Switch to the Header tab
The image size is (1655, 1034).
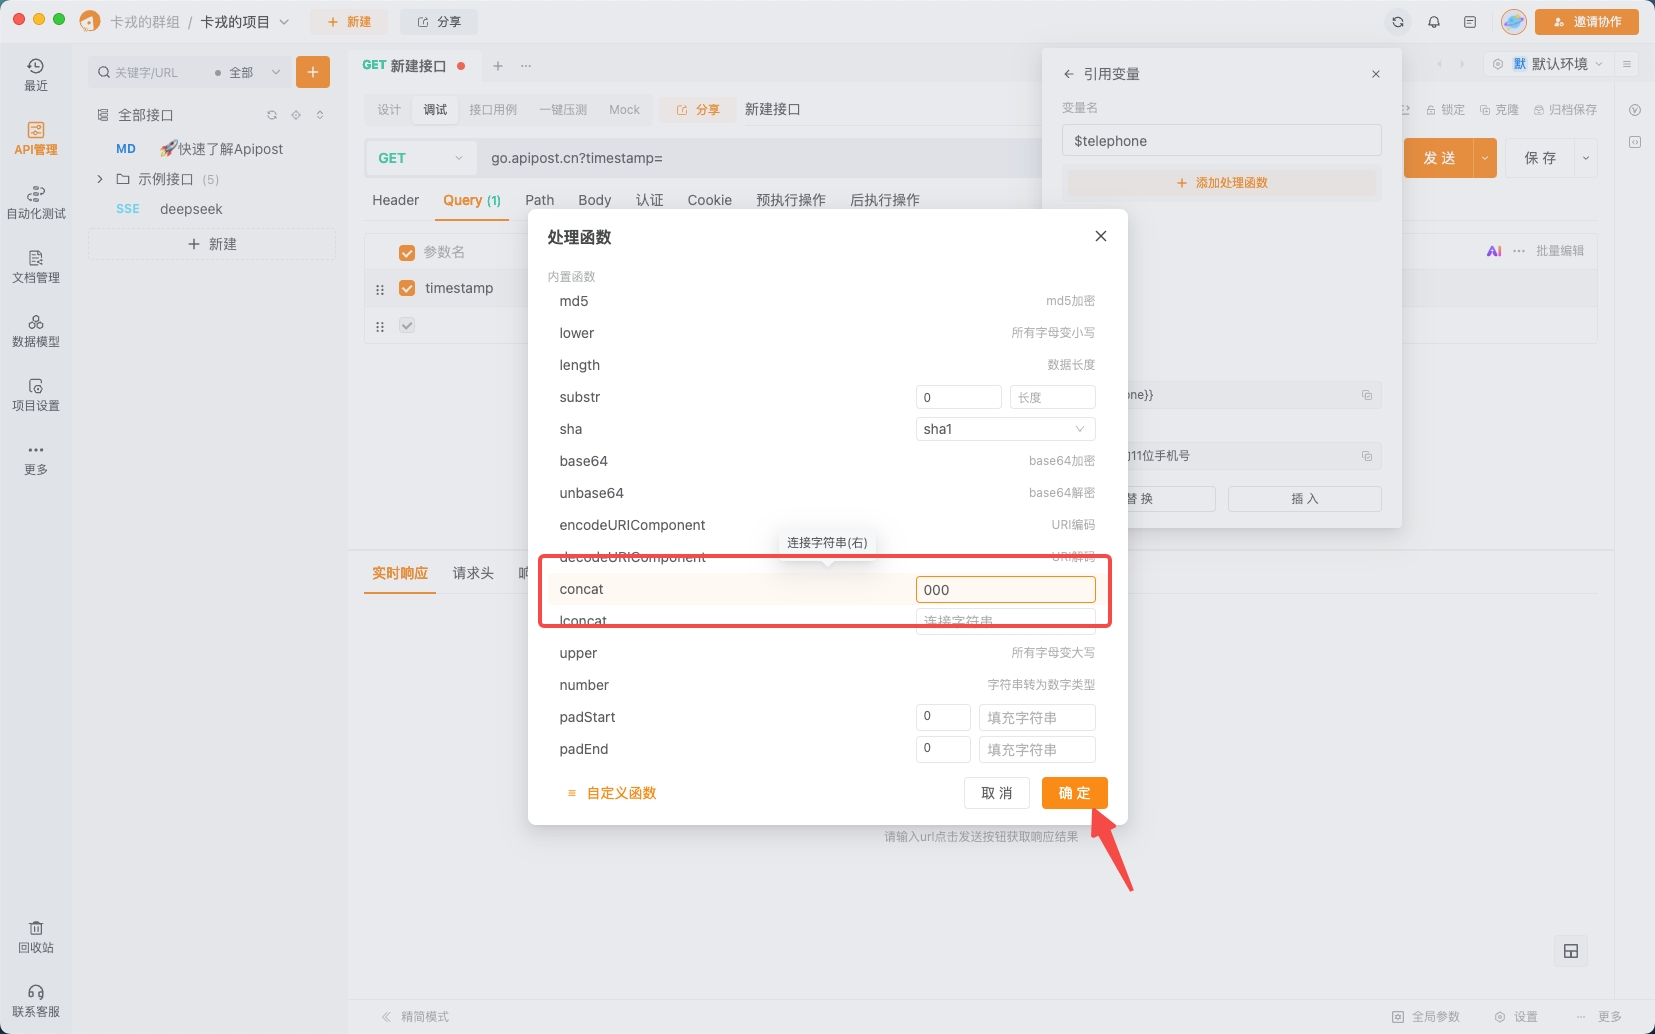point(396,200)
